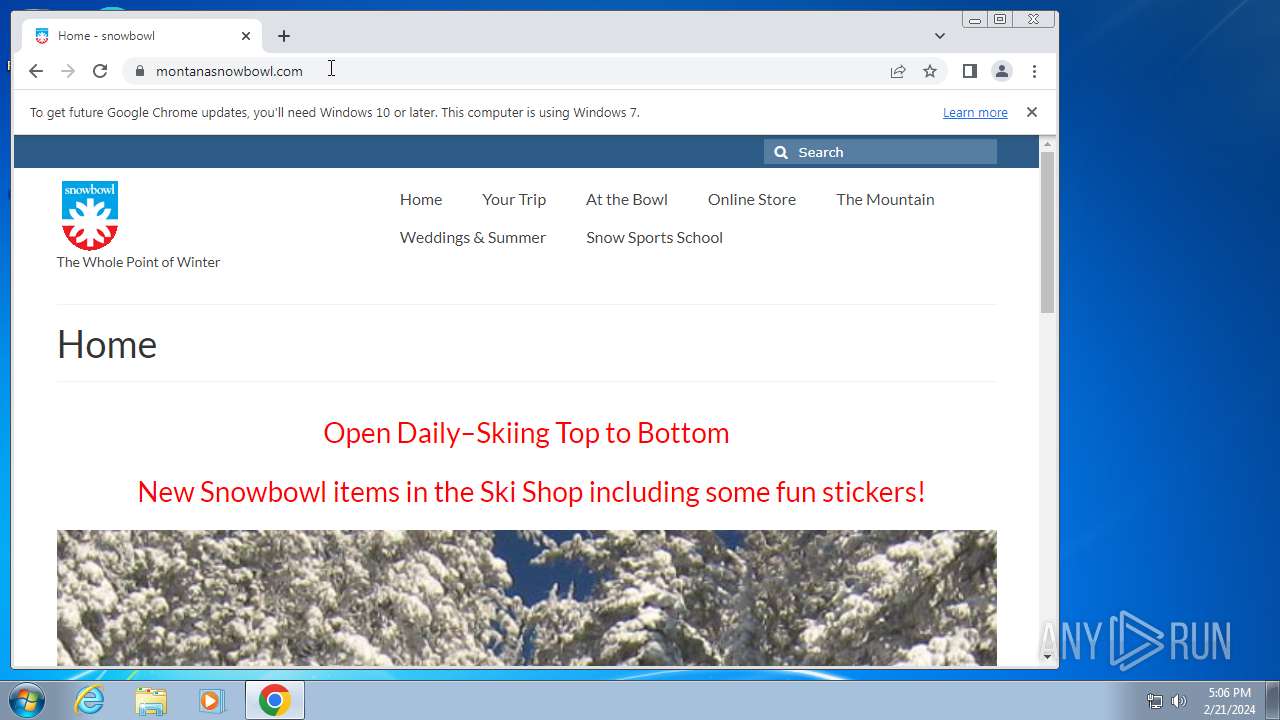Open the Online Store menu
This screenshot has width=1280, height=720.
(752, 199)
